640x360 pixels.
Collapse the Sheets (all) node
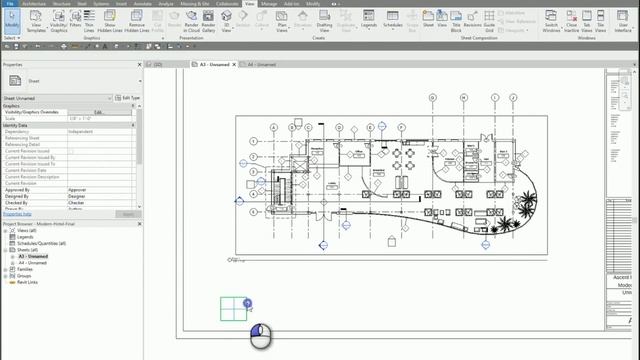pos(6,250)
